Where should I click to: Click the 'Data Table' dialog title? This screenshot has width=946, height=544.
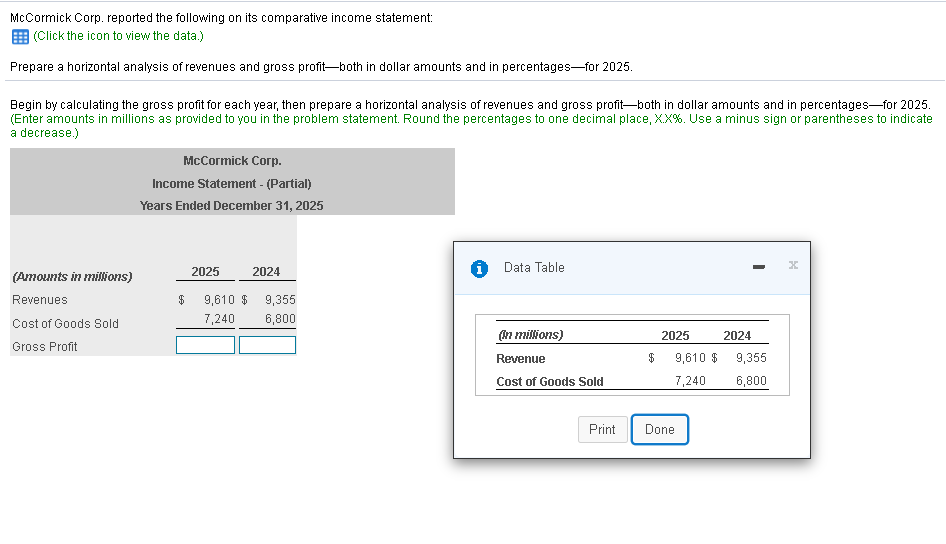pyautogui.click(x=534, y=267)
